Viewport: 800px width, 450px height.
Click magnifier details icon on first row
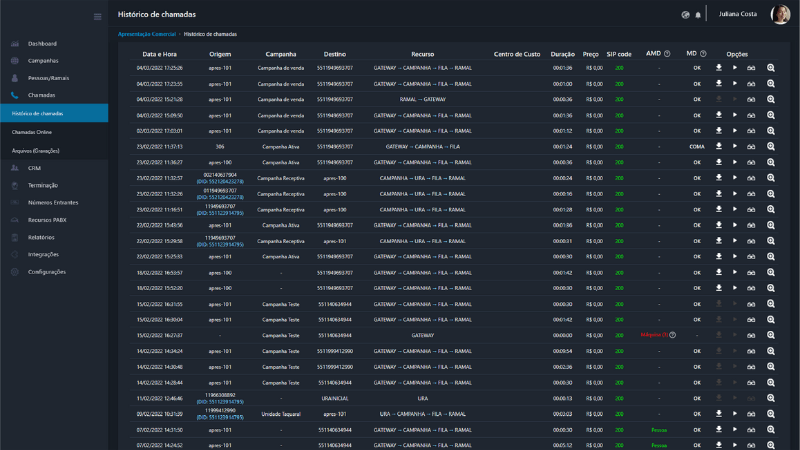771,68
